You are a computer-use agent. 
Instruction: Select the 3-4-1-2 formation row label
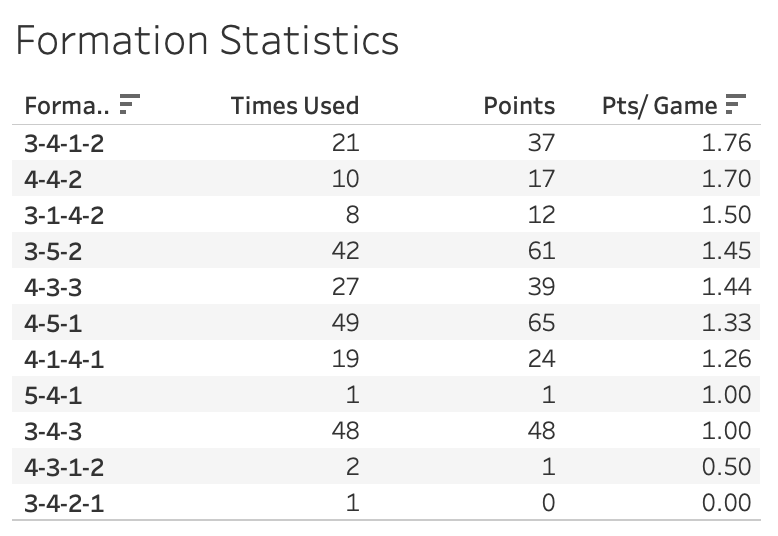[64, 143]
